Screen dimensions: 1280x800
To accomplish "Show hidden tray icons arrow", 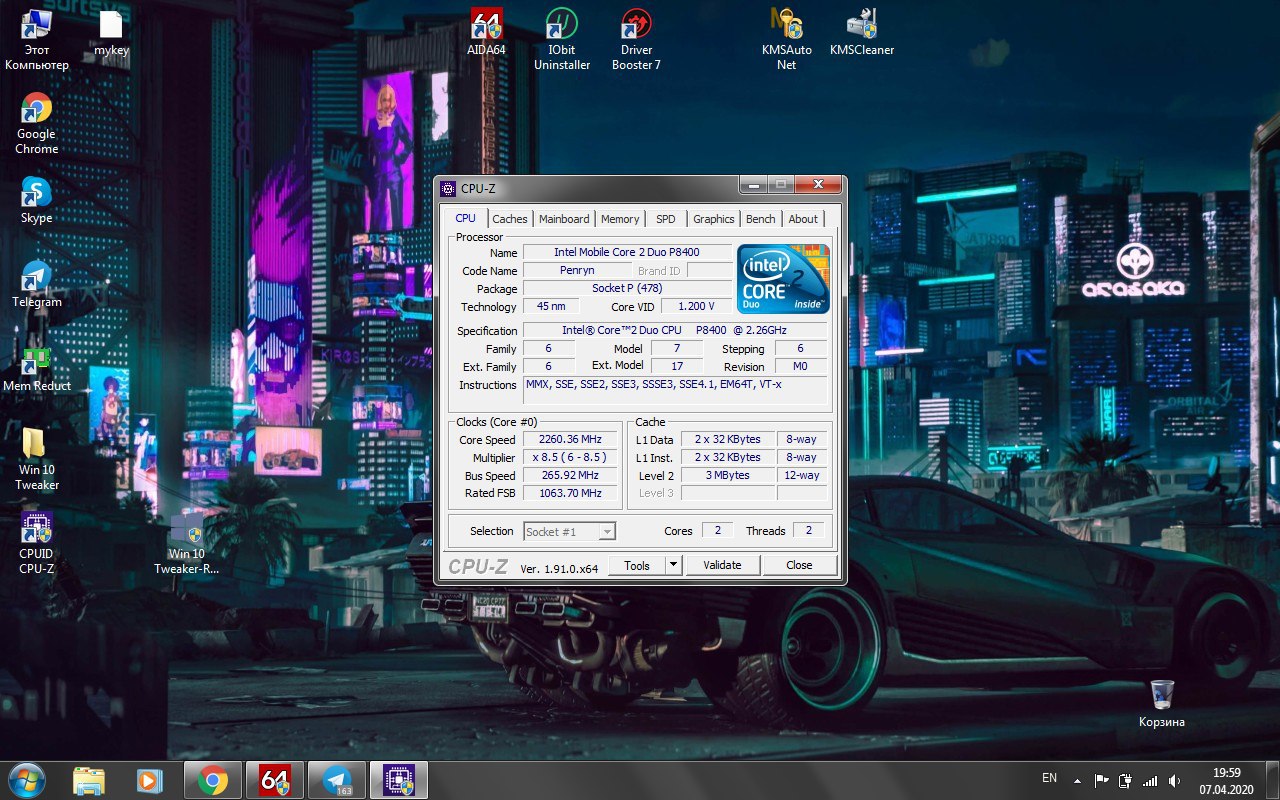I will 1077,780.
